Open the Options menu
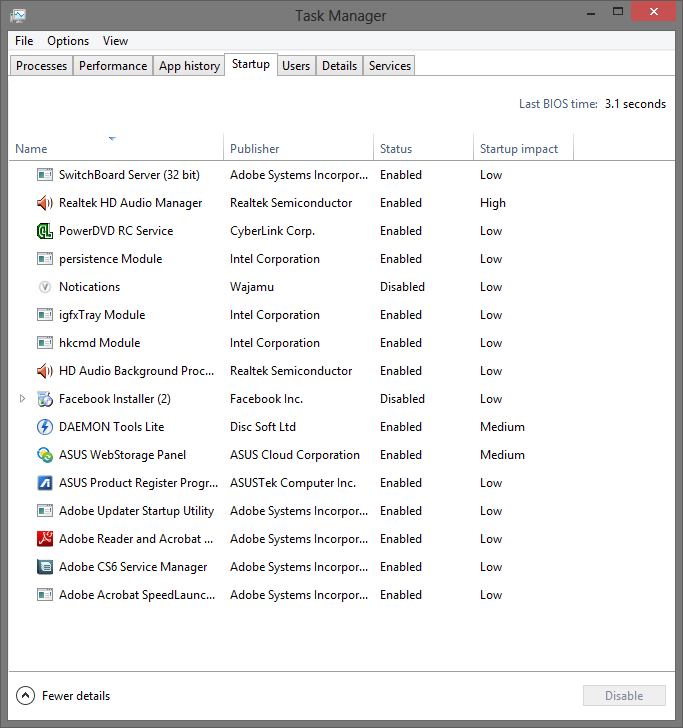The height and width of the screenshot is (728, 683). 68,41
